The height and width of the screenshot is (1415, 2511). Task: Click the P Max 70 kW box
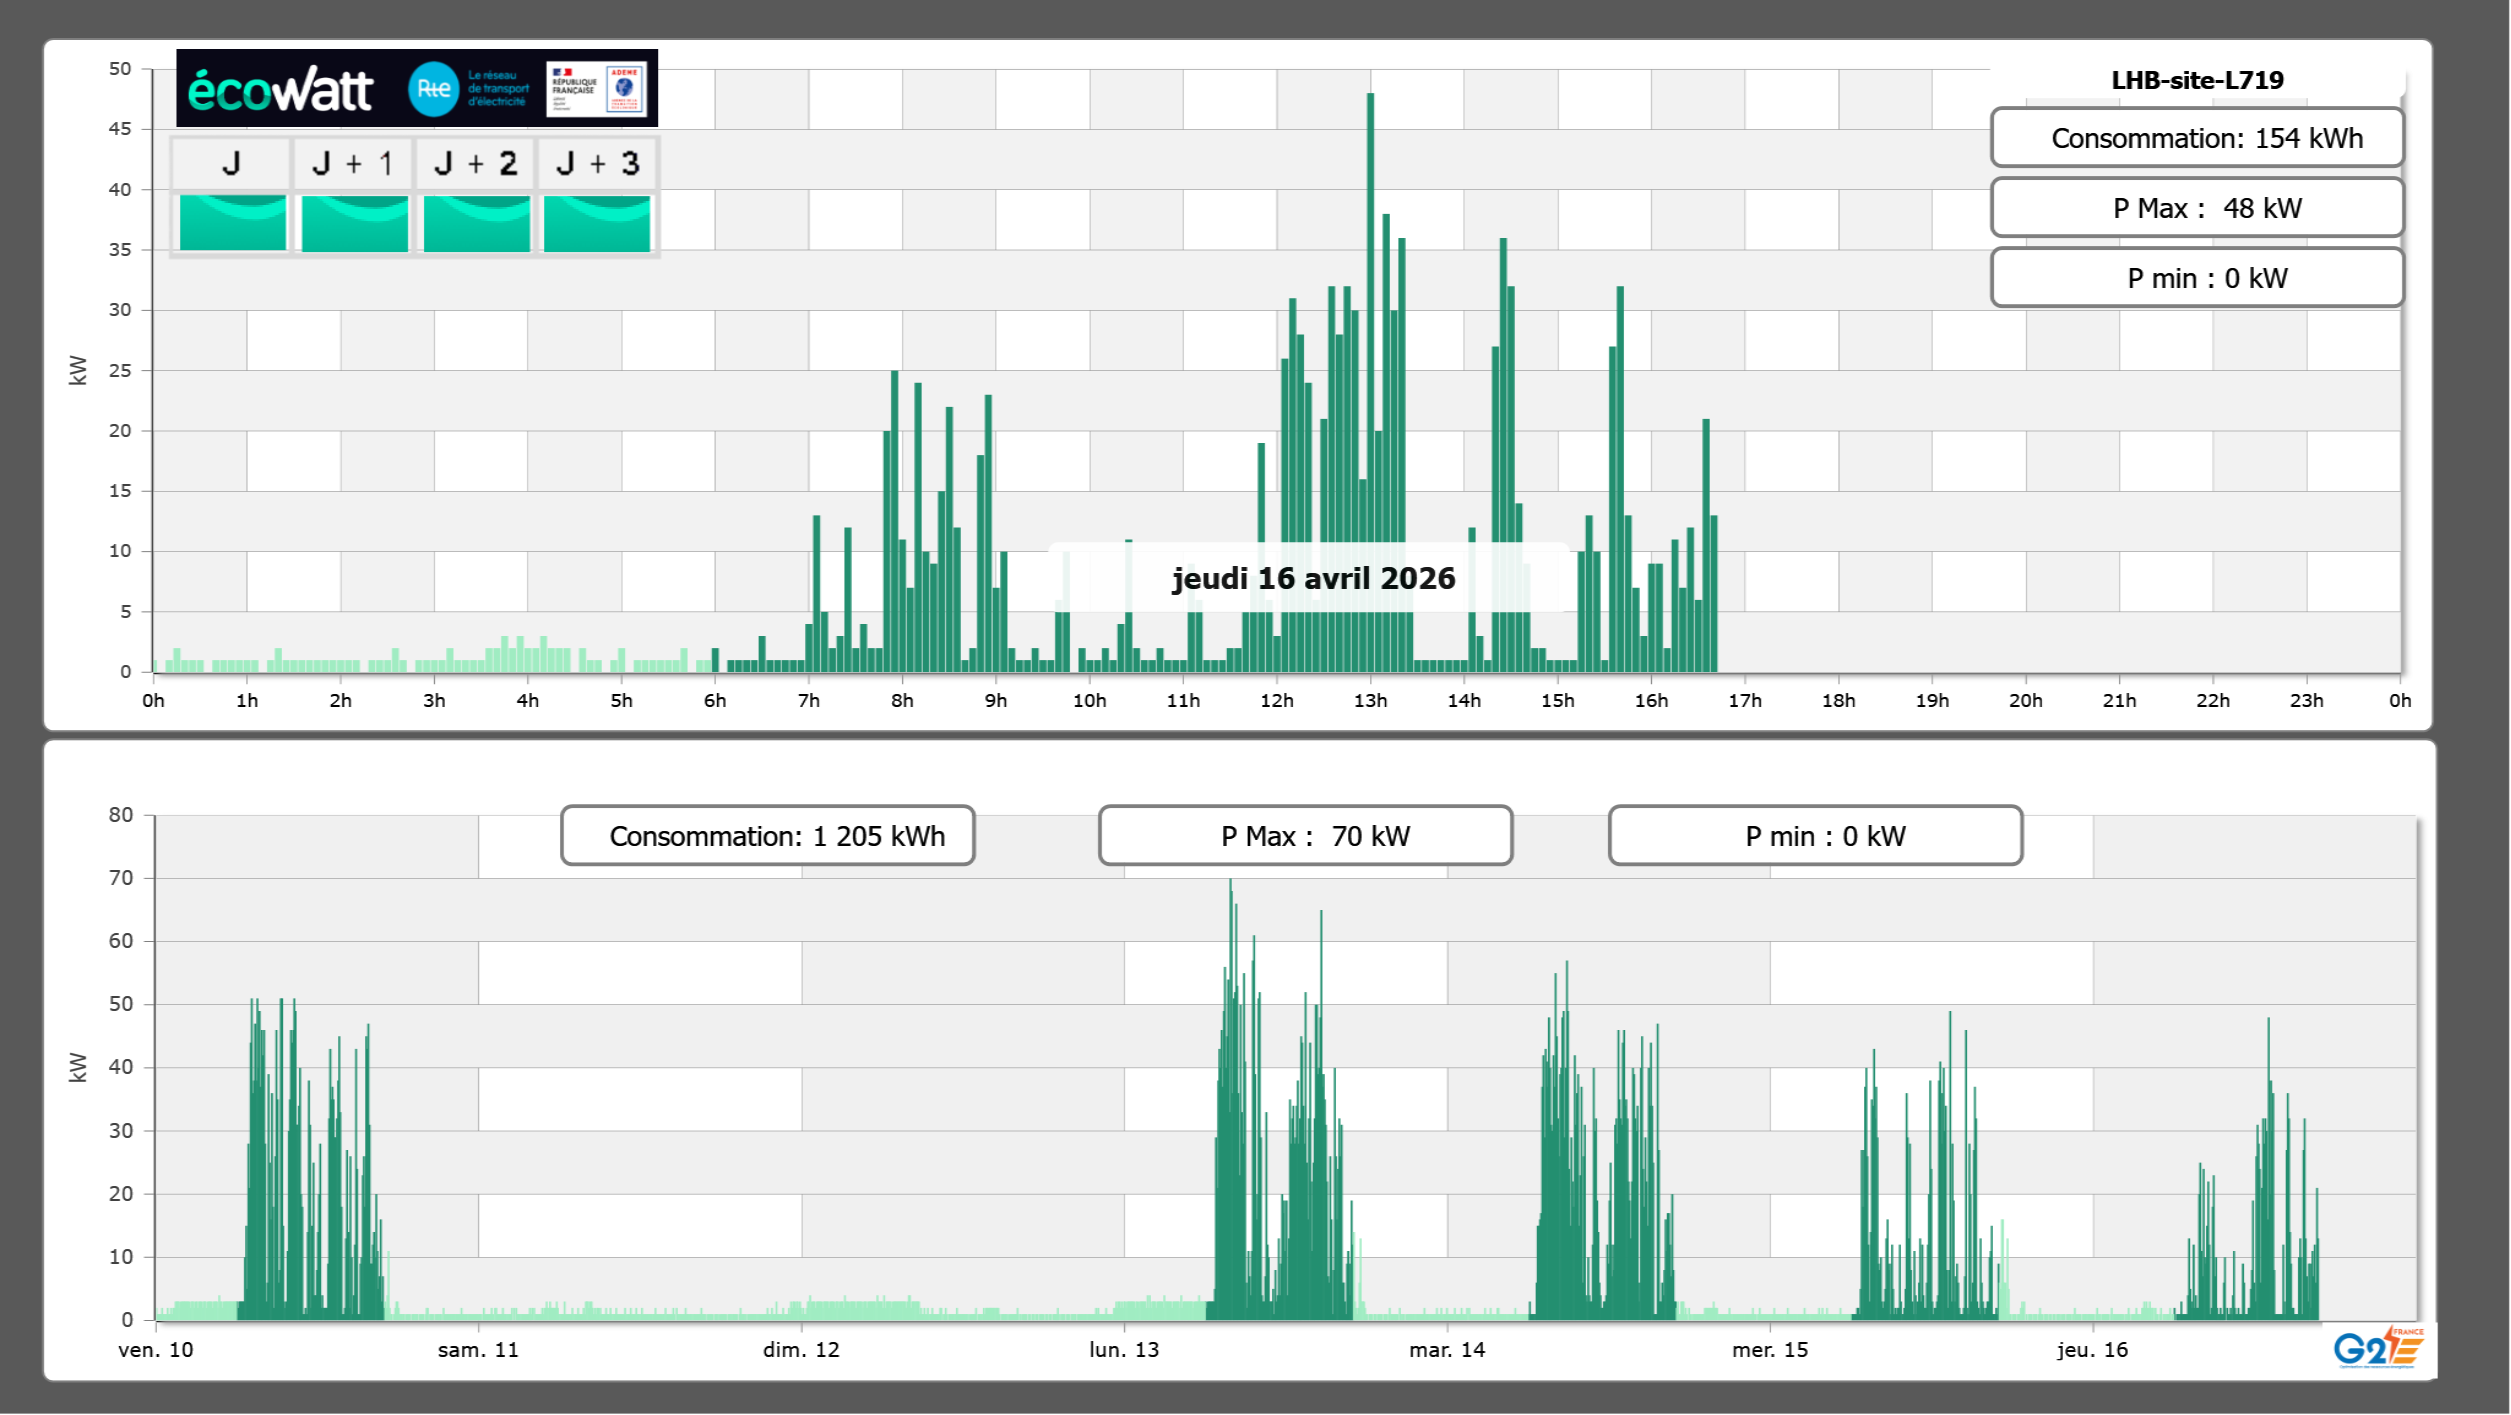pyautogui.click(x=1305, y=836)
